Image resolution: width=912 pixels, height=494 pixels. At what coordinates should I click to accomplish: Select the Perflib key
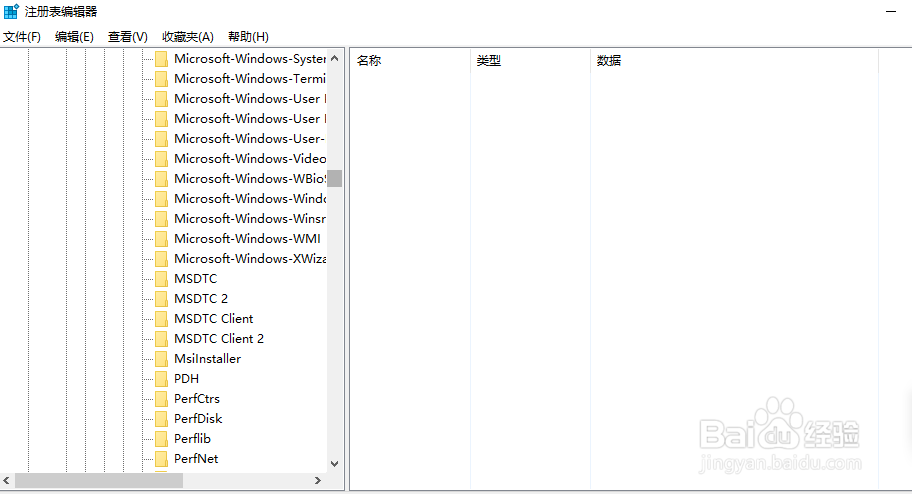pyautogui.click(x=192, y=439)
